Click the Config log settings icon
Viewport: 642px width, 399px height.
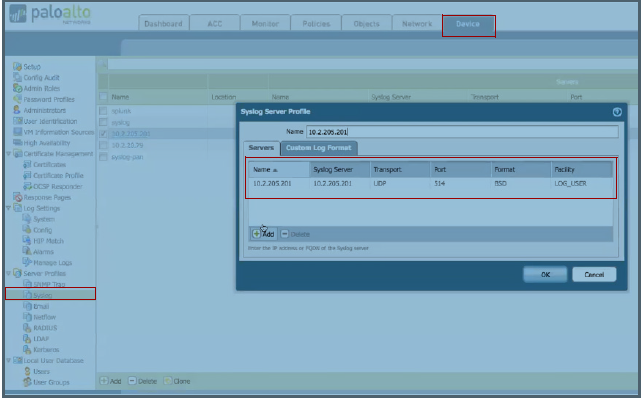tap(27, 230)
